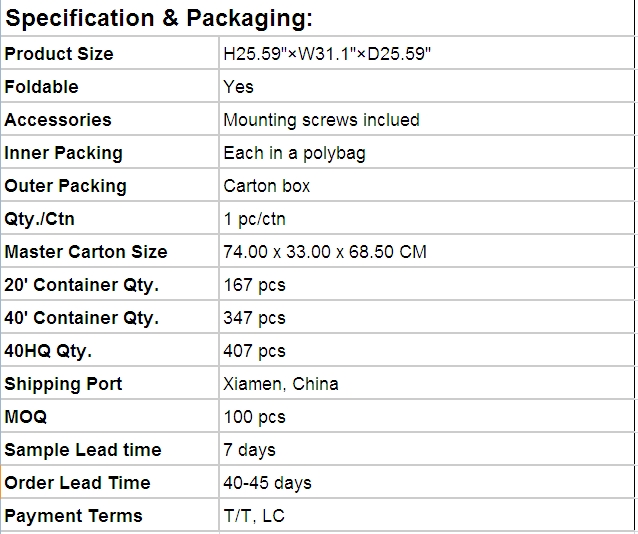Select the MOQ label cell

tap(110, 416)
